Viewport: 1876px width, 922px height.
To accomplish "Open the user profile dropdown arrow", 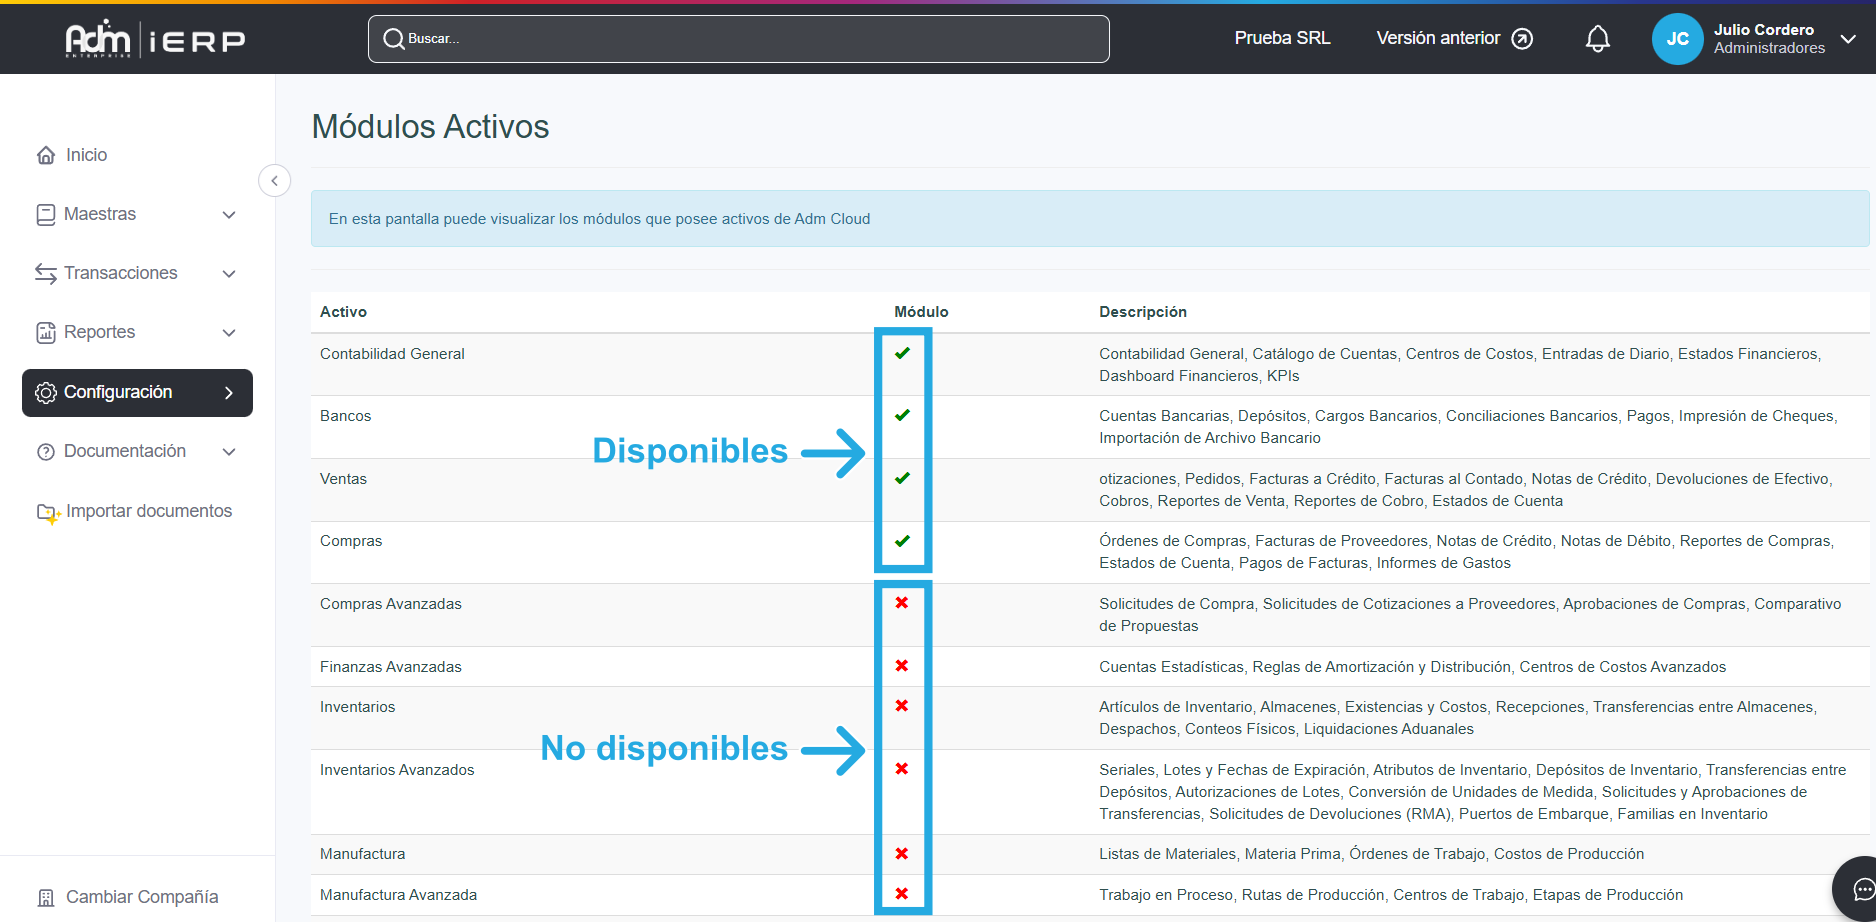I will [x=1848, y=39].
